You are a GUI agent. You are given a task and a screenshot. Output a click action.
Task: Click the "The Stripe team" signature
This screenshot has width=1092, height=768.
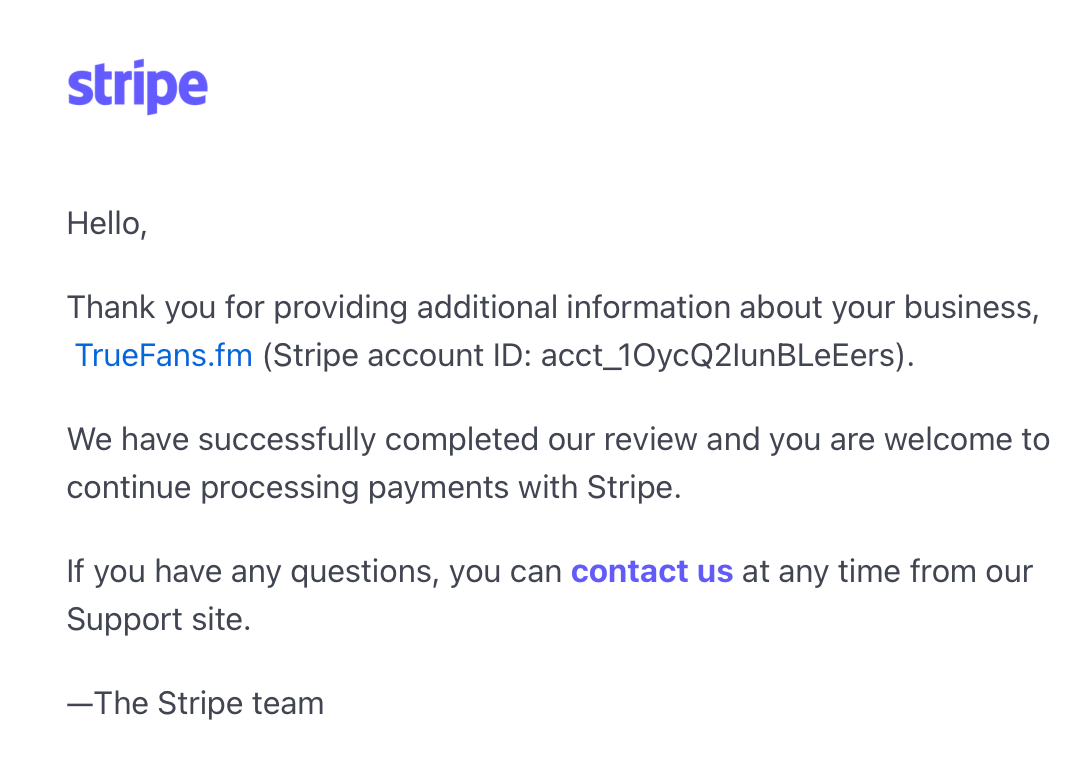click(209, 703)
